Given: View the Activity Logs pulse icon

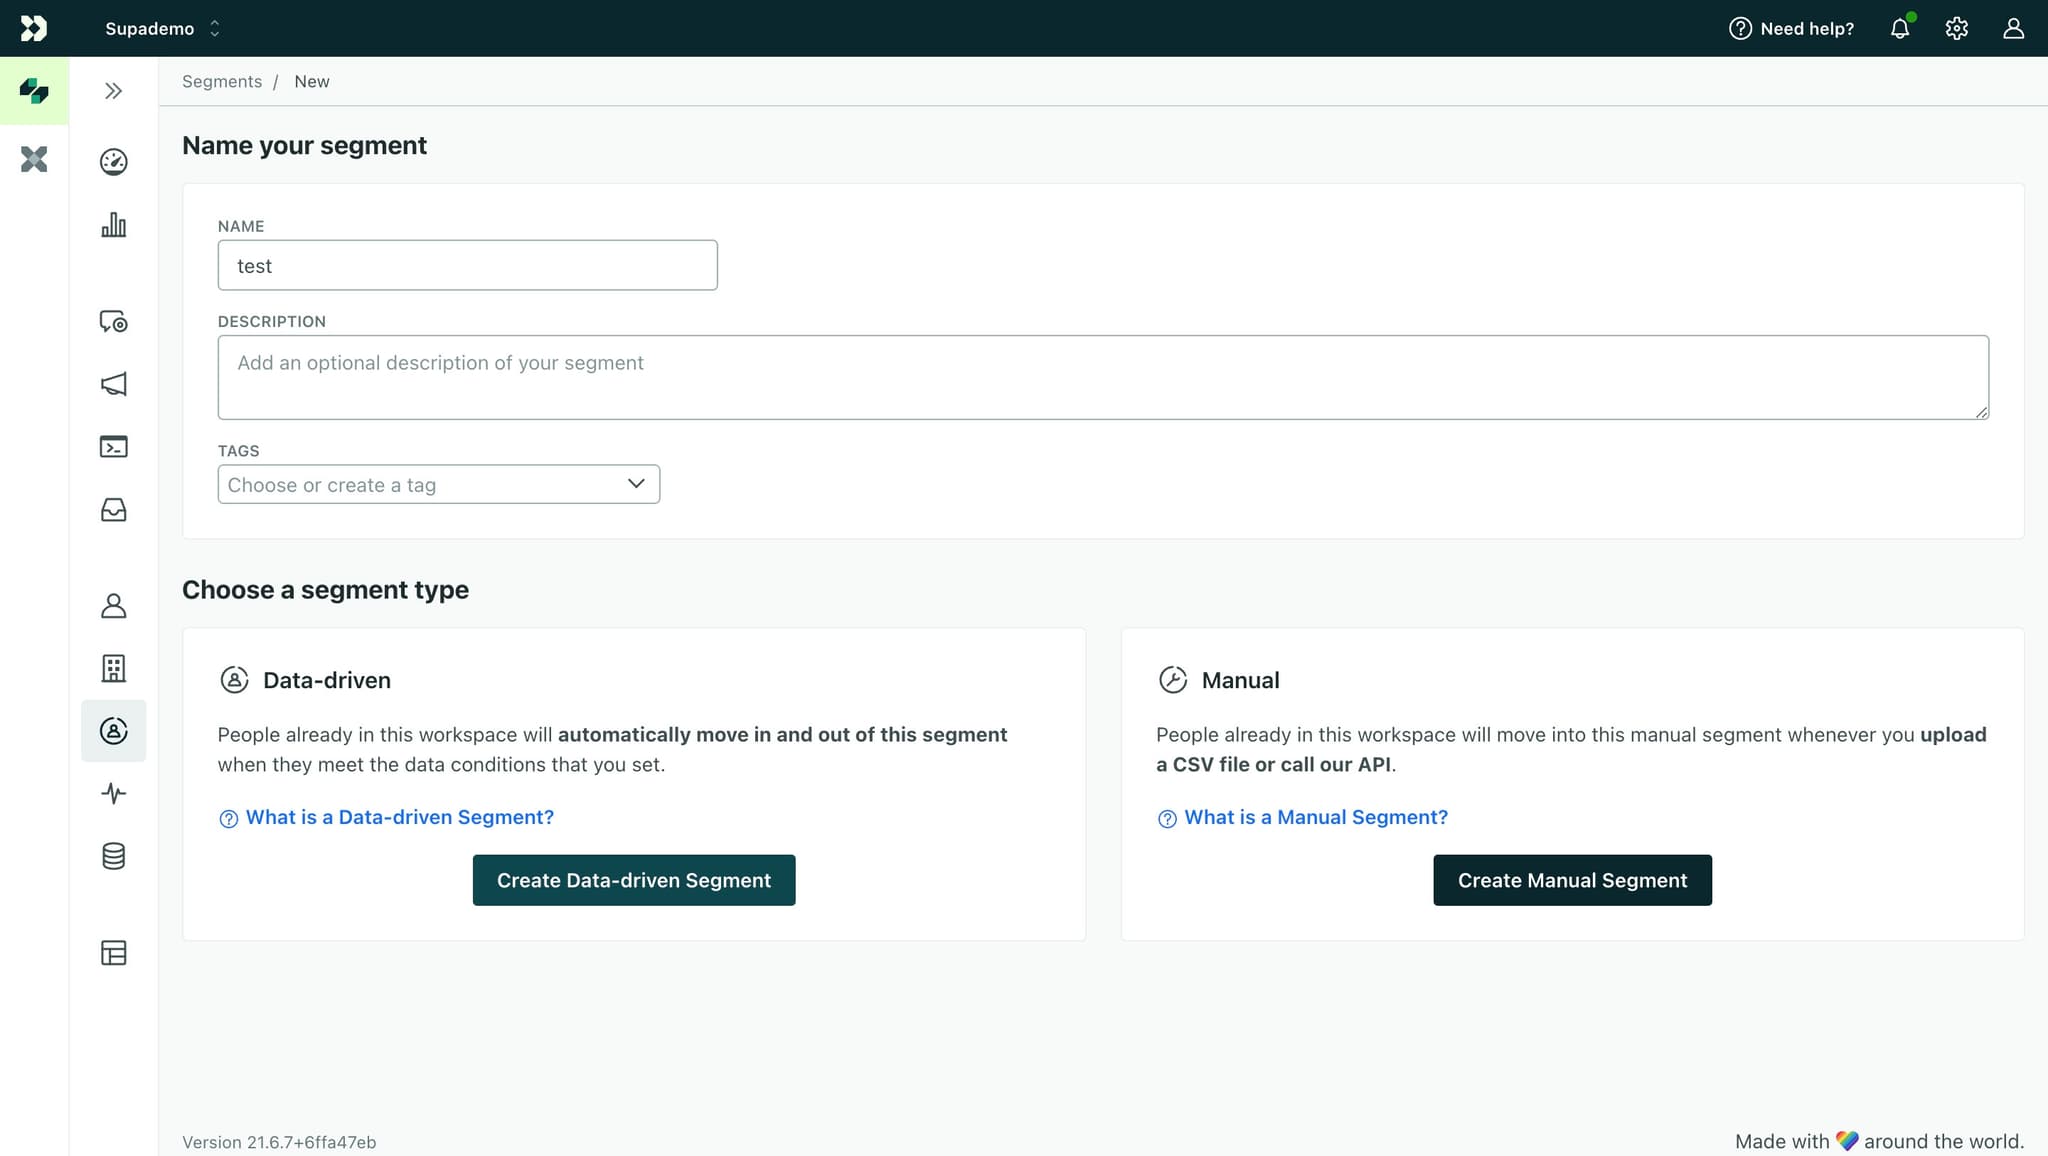Looking at the screenshot, I should point(113,793).
